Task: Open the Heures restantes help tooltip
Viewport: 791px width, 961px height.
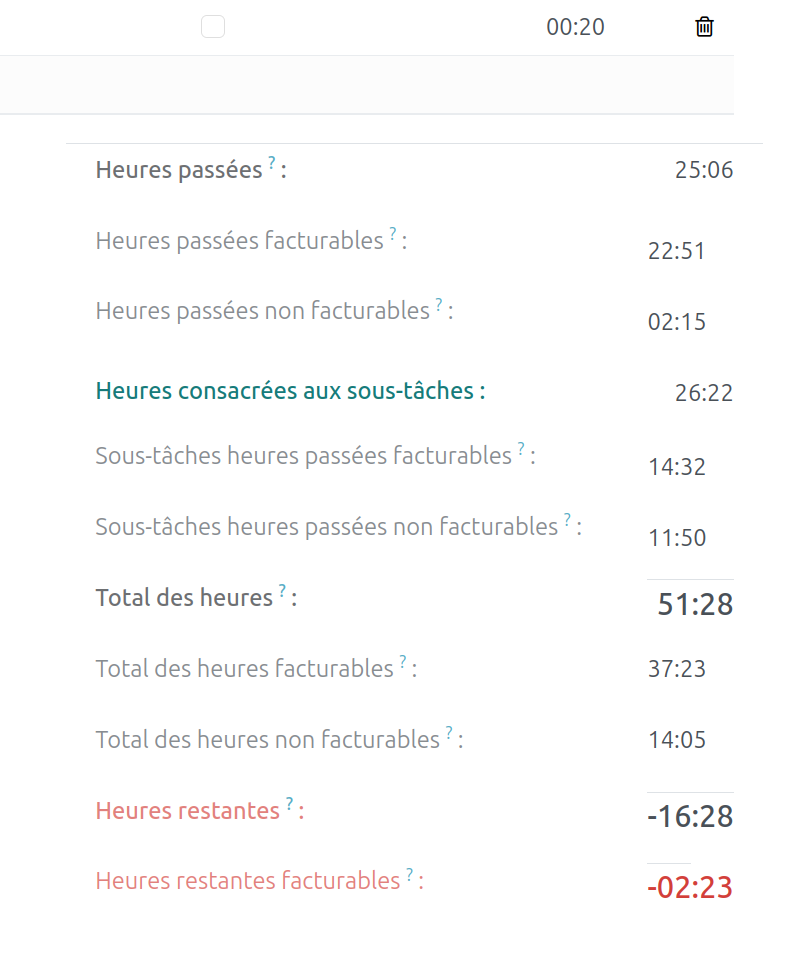Action: (x=289, y=803)
